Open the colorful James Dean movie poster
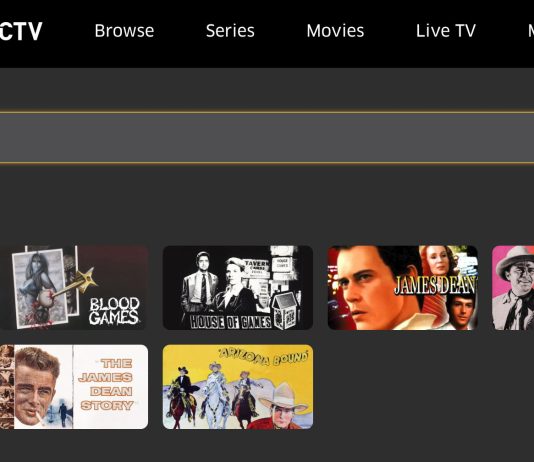The width and height of the screenshot is (534, 462). [x=403, y=288]
